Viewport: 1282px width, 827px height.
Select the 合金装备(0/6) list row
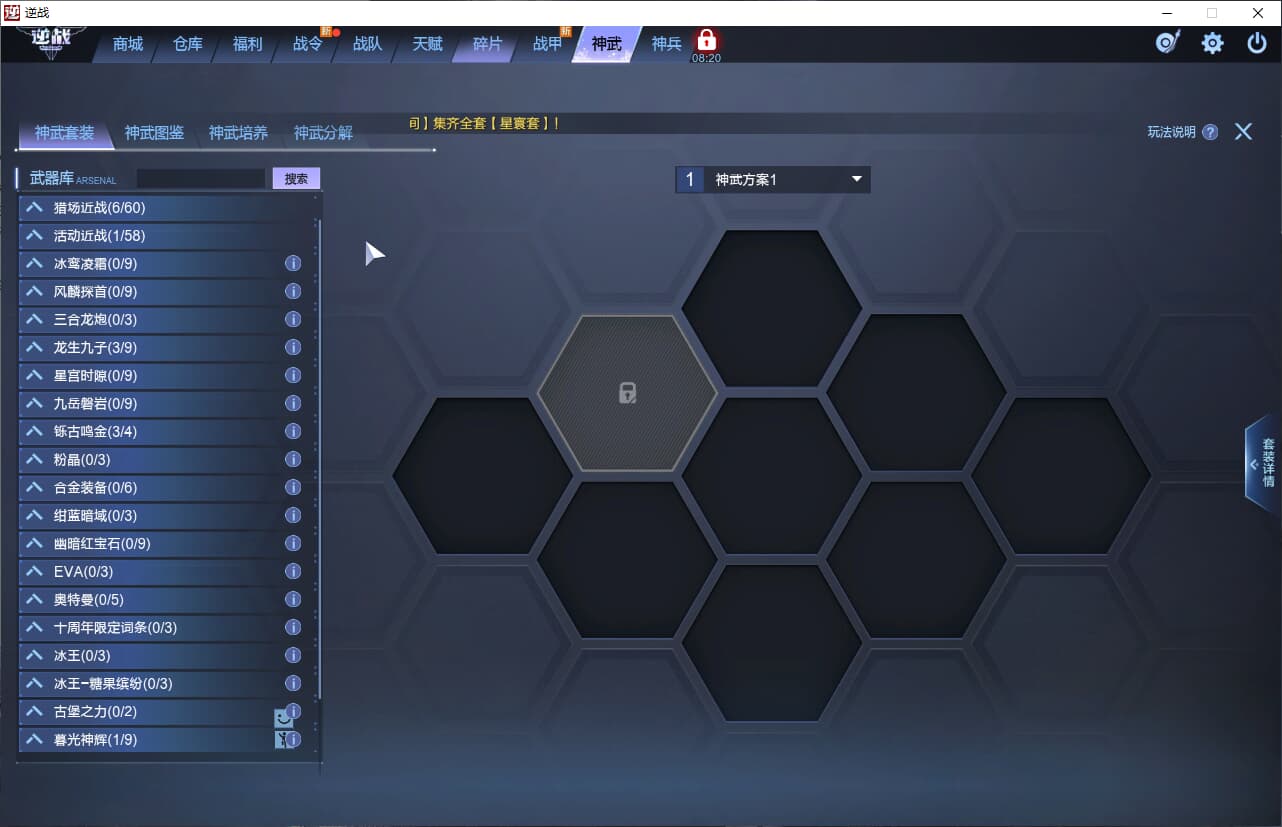pos(167,488)
